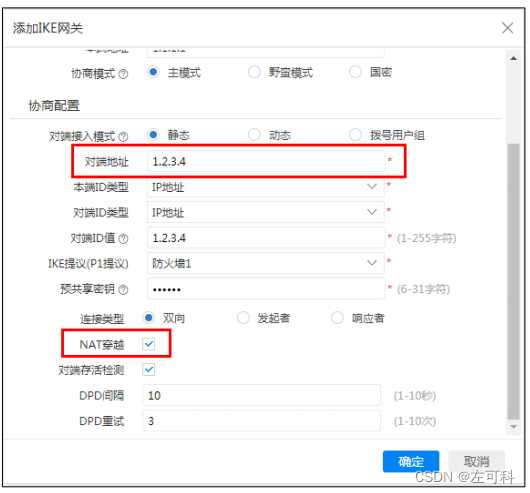Choose 国密 negotiation mode
This screenshot has width=530, height=493.
pyautogui.click(x=355, y=72)
